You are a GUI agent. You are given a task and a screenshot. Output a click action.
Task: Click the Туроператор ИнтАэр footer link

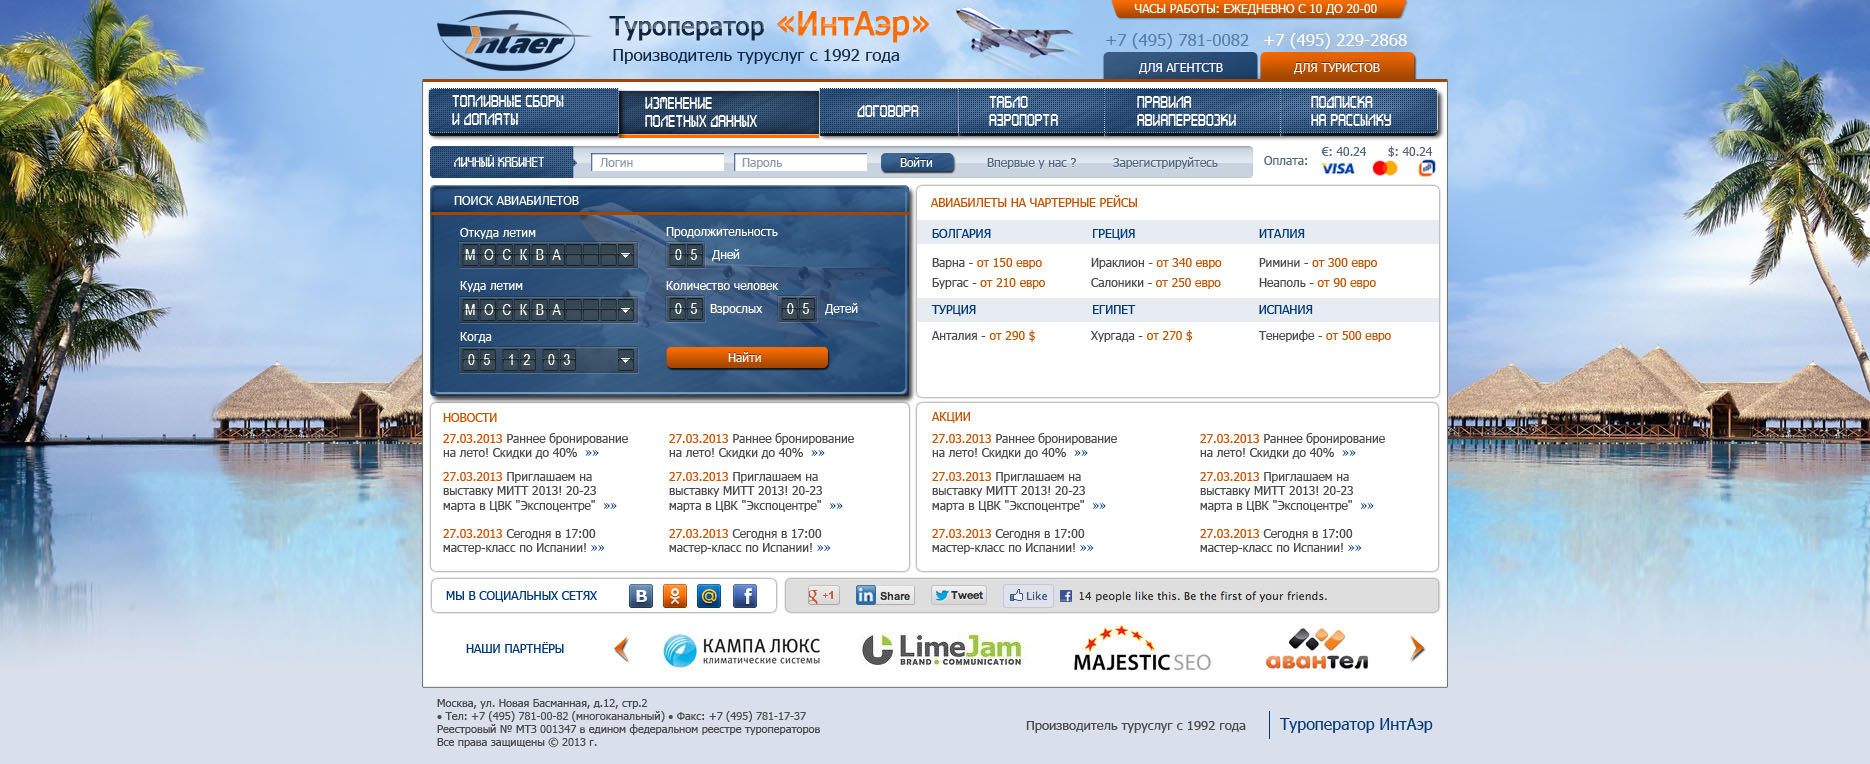[x=1356, y=725]
